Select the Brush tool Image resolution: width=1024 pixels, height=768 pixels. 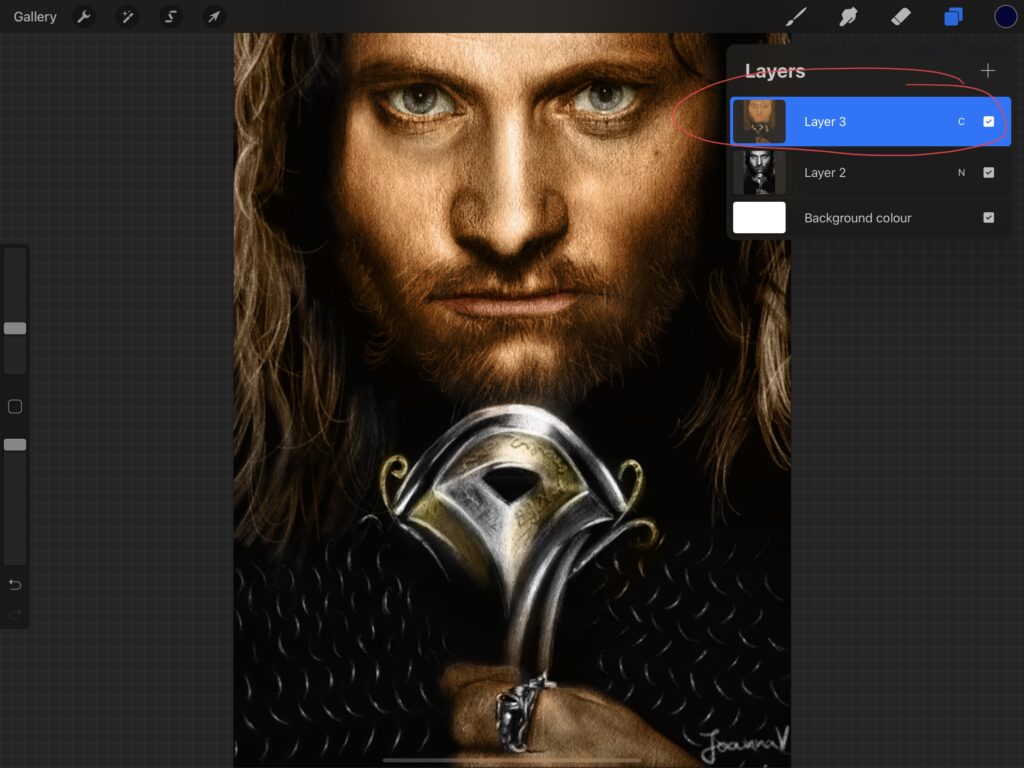[796, 17]
